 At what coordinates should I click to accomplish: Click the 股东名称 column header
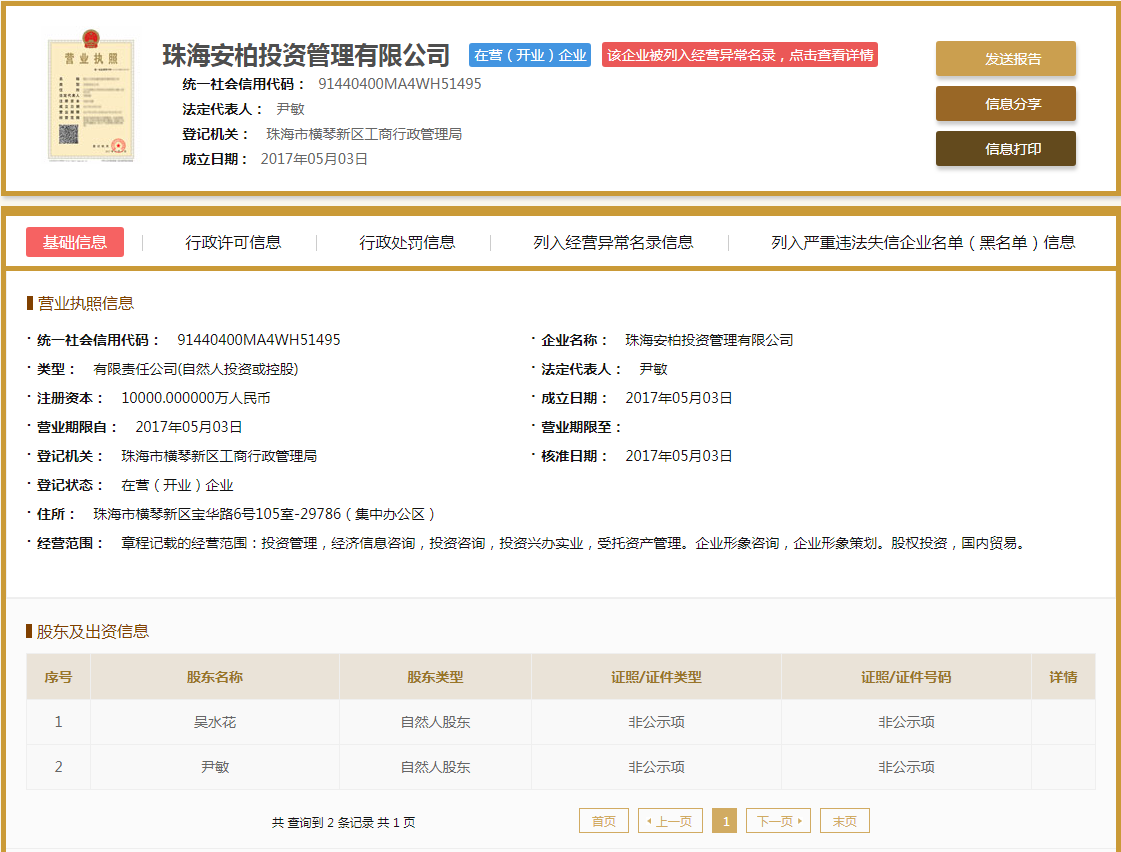coord(214,677)
